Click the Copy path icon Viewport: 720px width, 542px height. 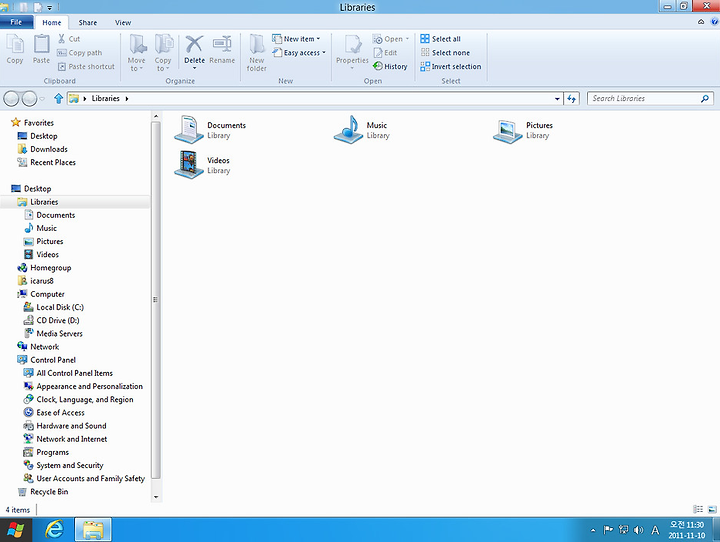click(62, 53)
